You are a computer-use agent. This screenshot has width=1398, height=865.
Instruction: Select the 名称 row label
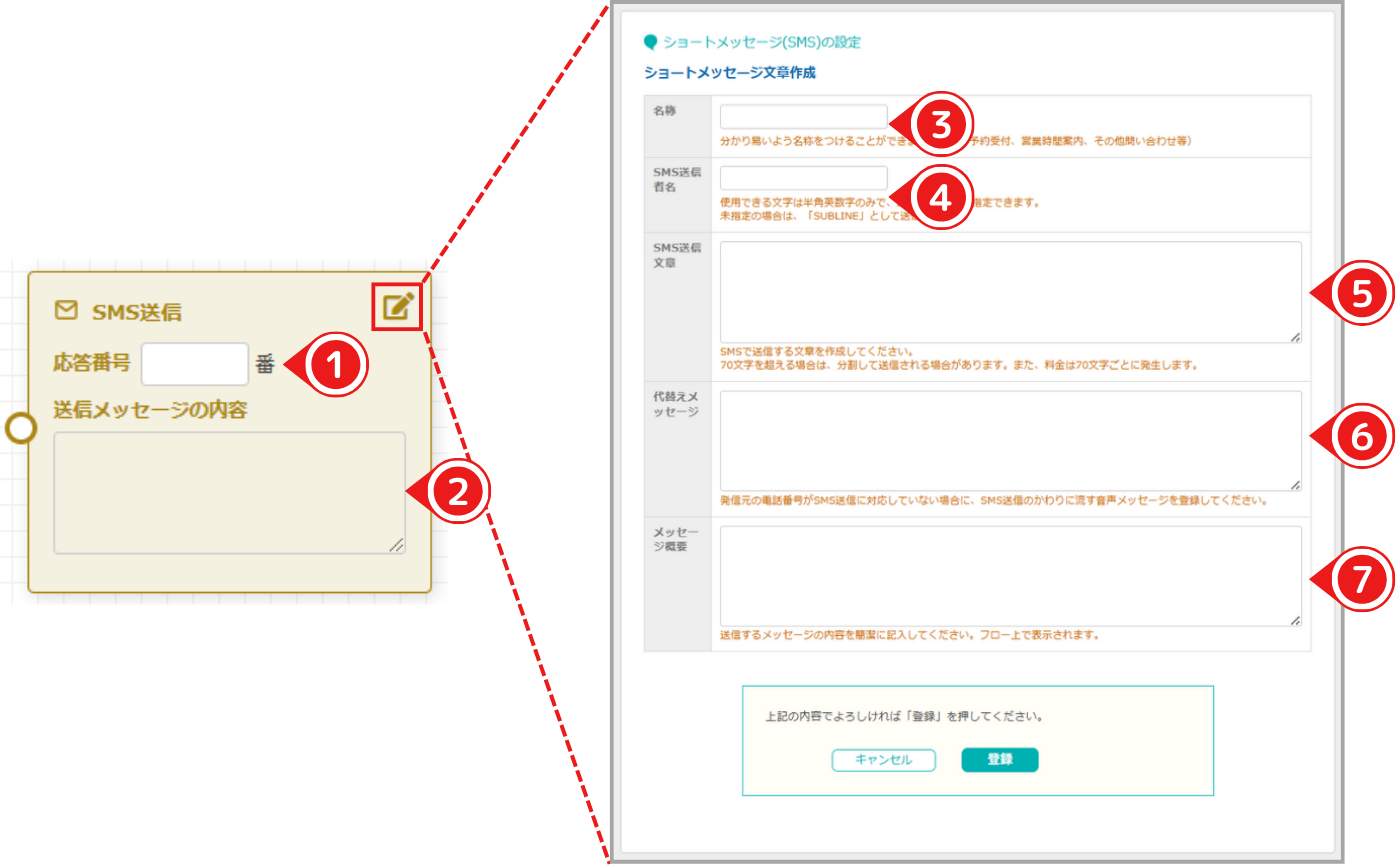point(664,111)
